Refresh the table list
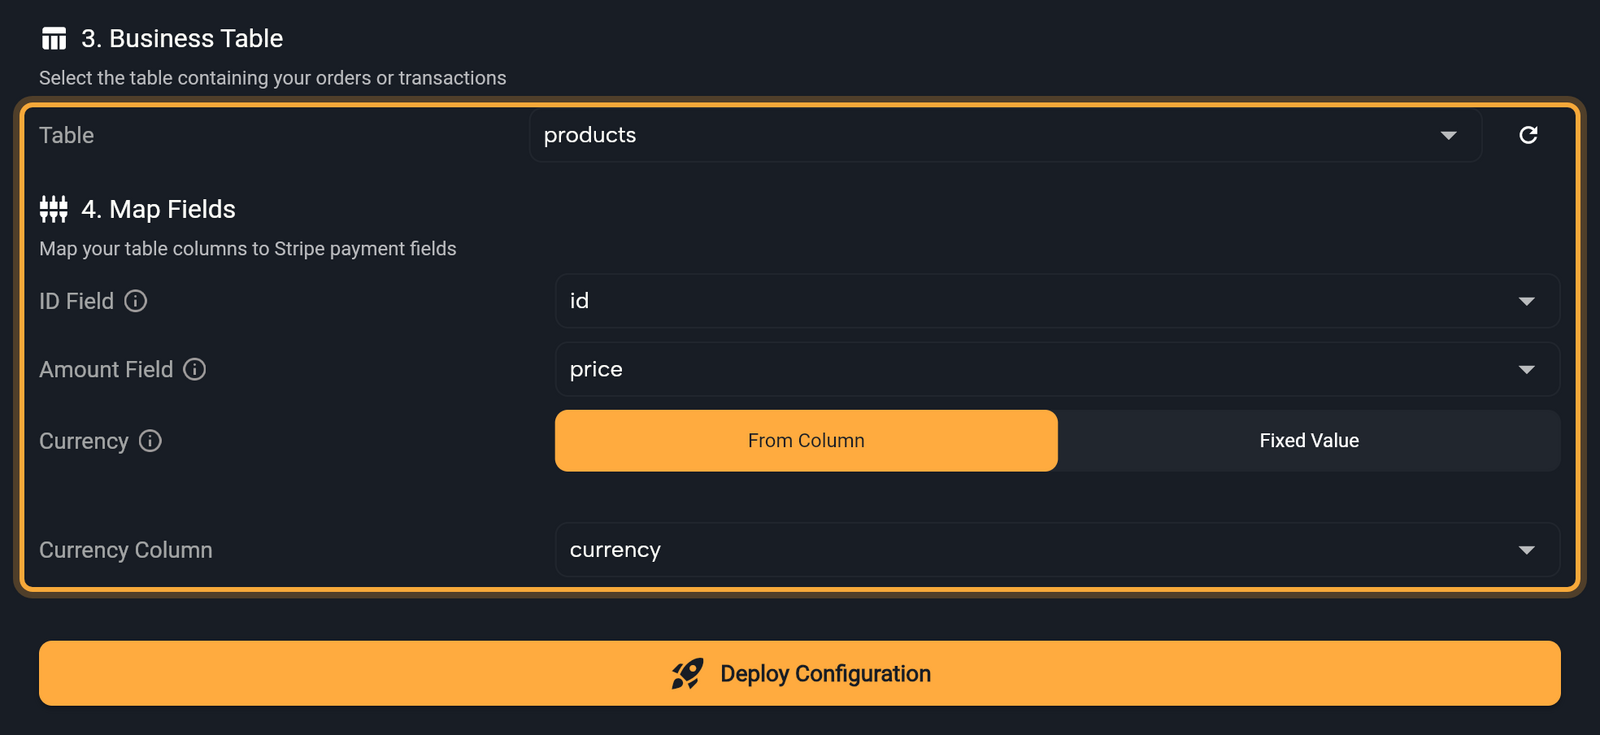 [1528, 135]
